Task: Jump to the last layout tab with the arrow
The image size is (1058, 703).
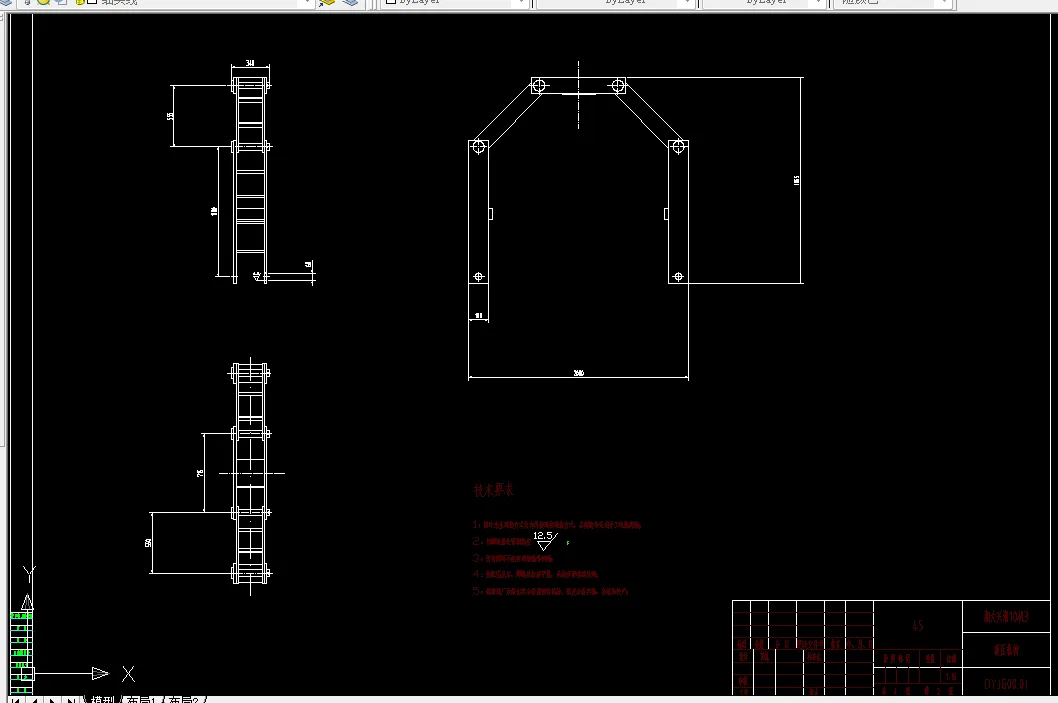Action: click(x=70, y=700)
